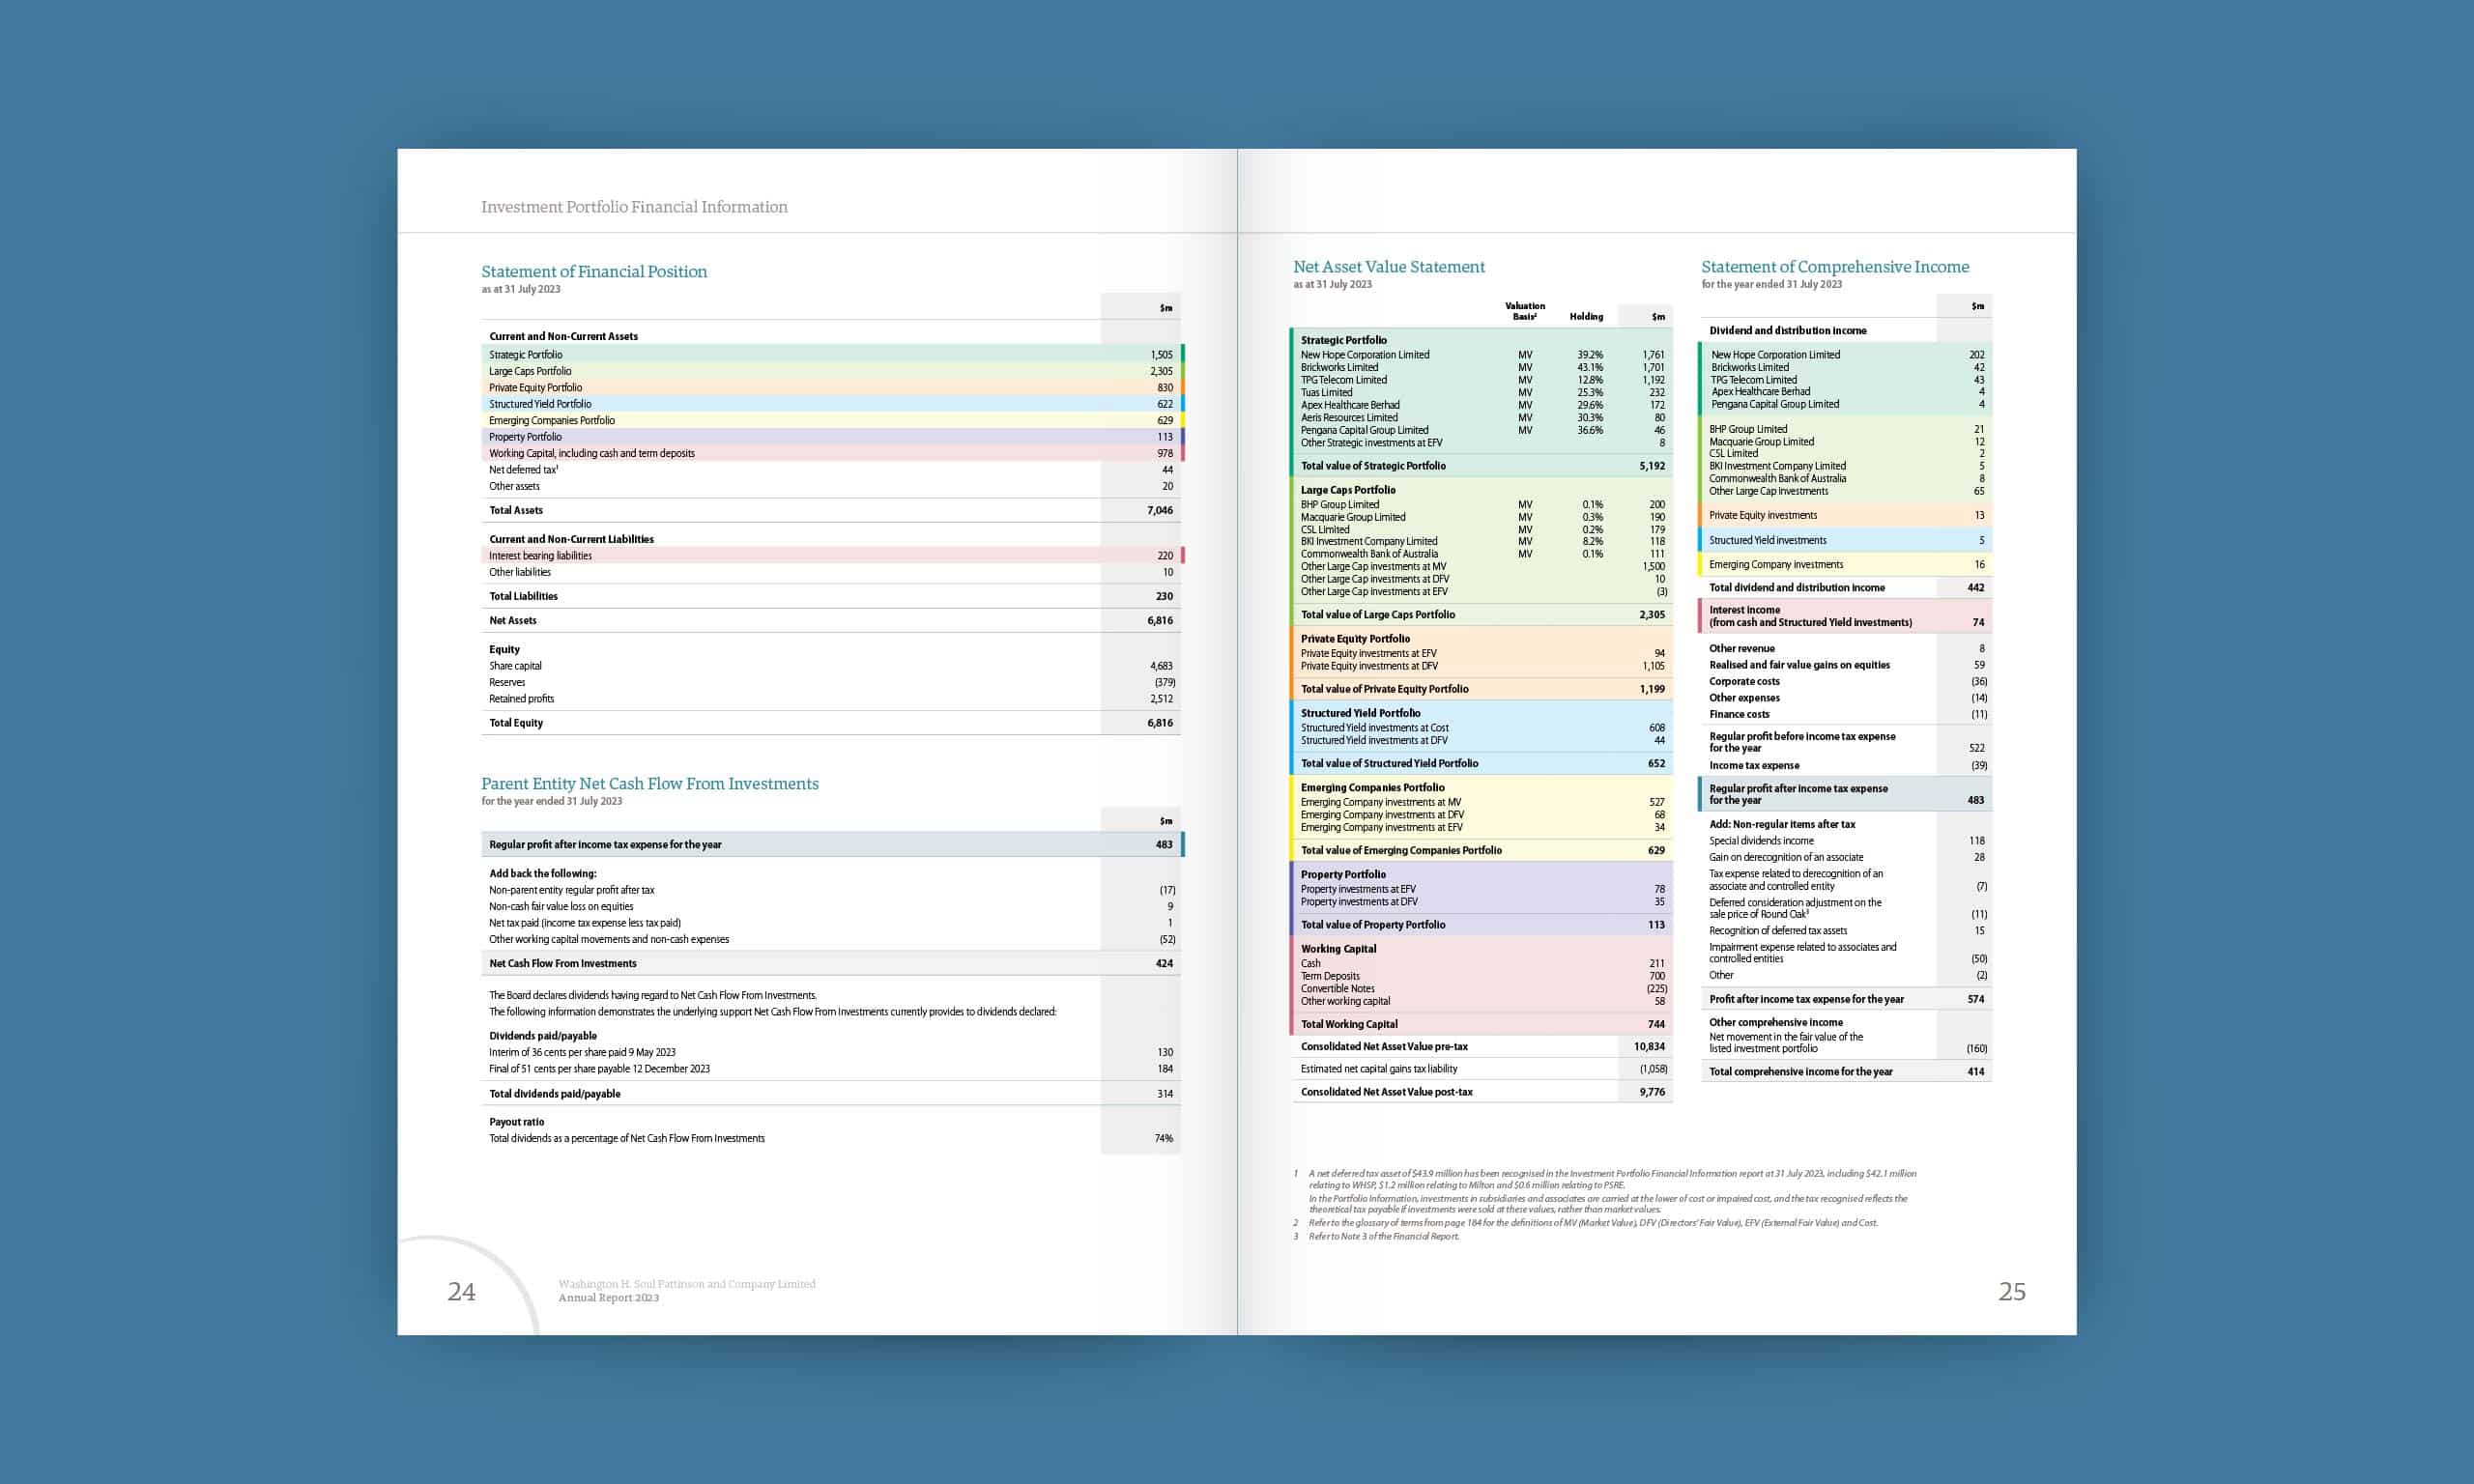The image size is (2474, 1484).
Task: Click the 'Net Assets' row
Action: (x=832, y=620)
